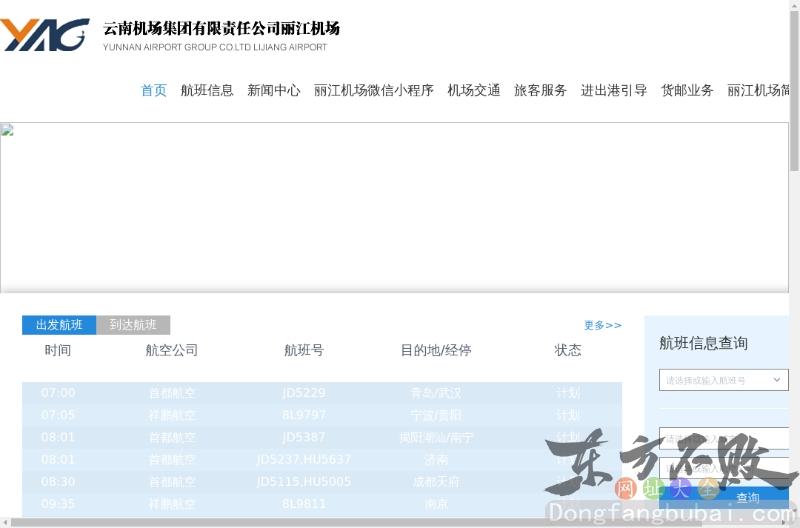
Task: Click the 07:00 departure time cell
Action: 58,393
